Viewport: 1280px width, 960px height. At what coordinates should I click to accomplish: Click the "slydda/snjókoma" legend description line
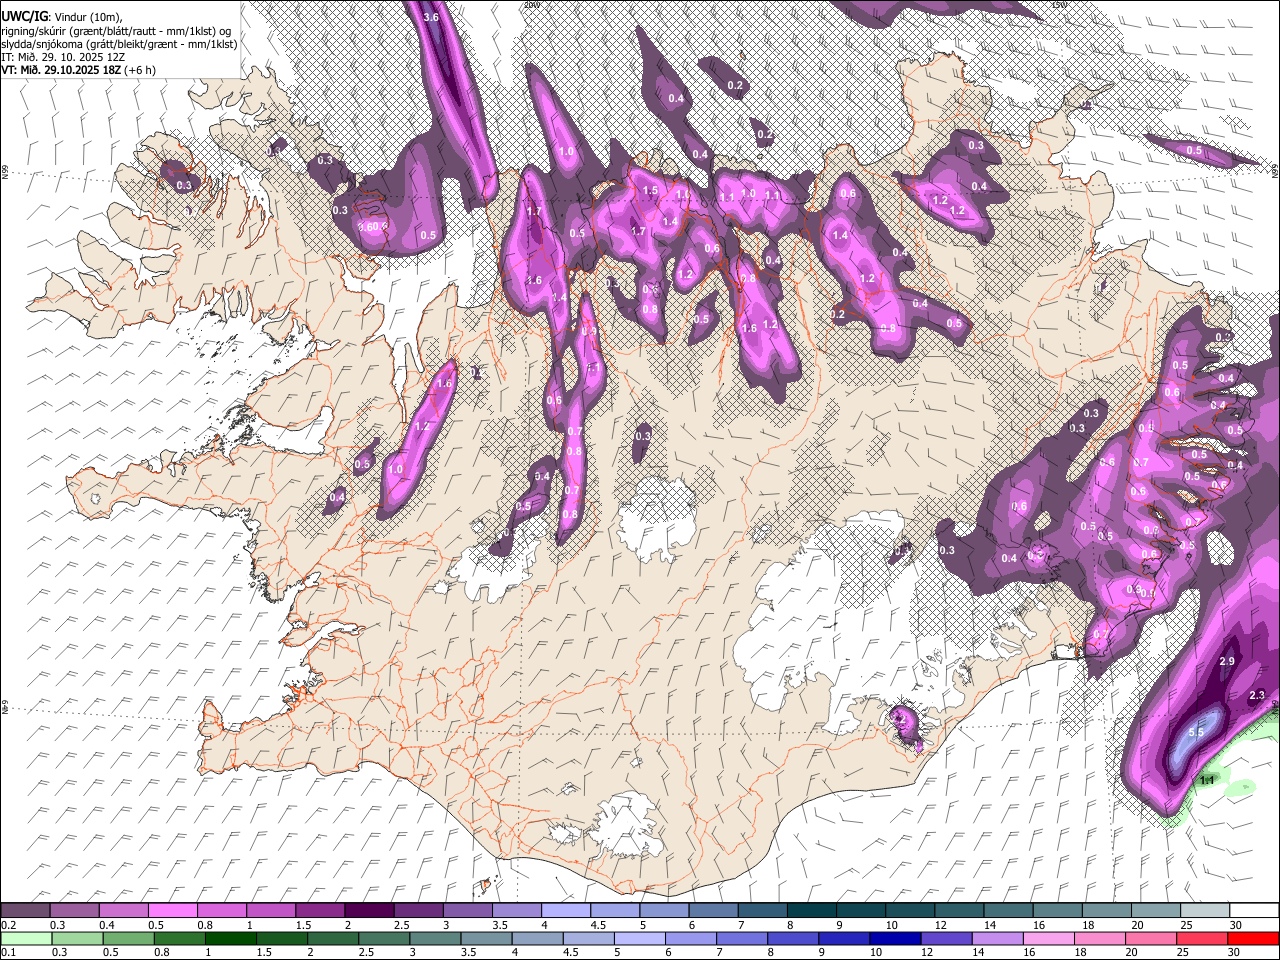point(118,44)
